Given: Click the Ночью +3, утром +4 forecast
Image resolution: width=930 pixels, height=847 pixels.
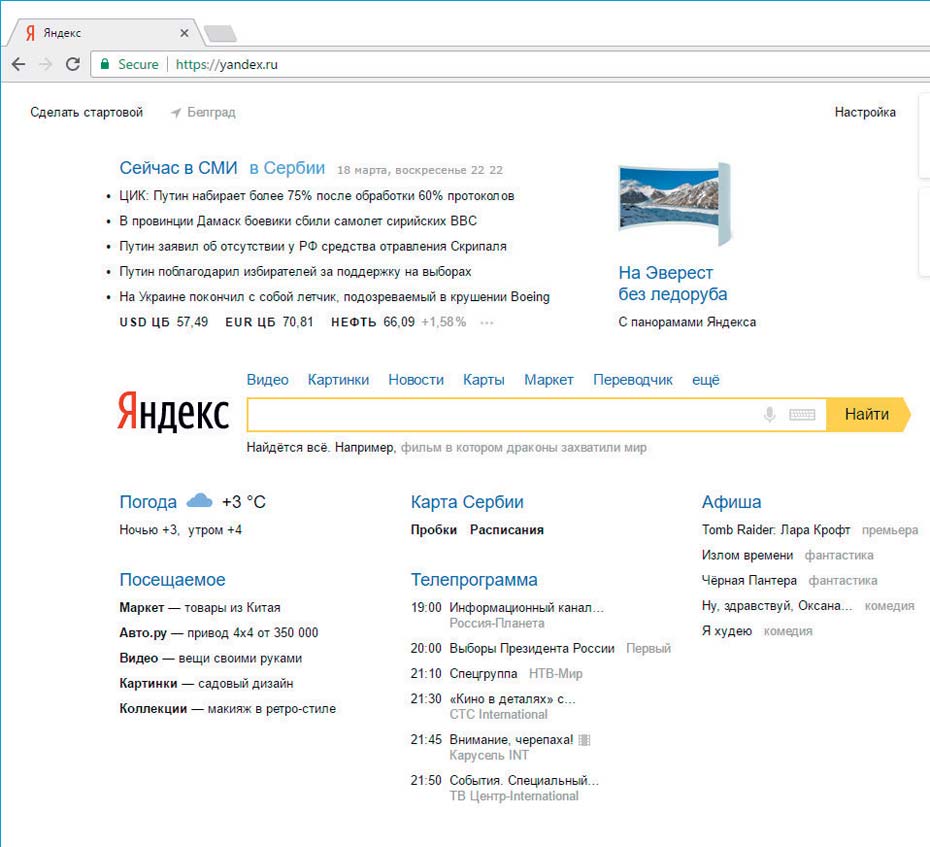Looking at the screenshot, I should pos(180,530).
